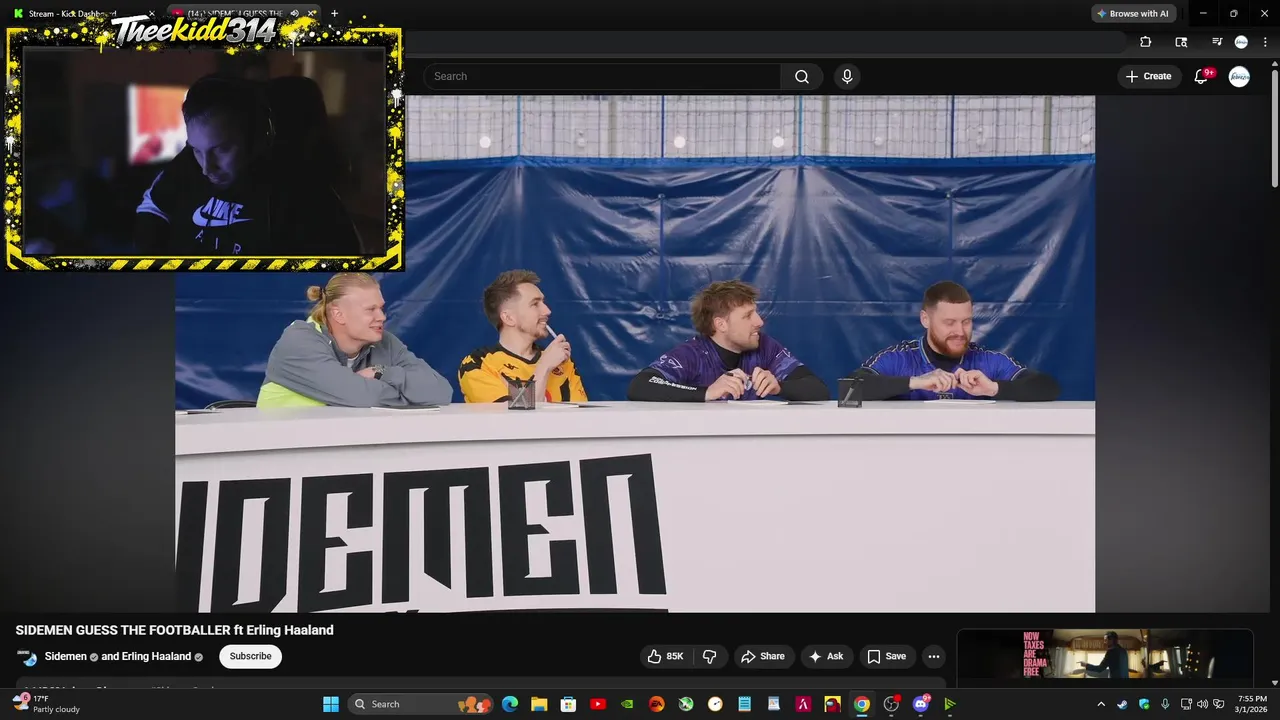1280x720 pixels.
Task: Open the weather widget showing 17°F
Action: (48, 704)
